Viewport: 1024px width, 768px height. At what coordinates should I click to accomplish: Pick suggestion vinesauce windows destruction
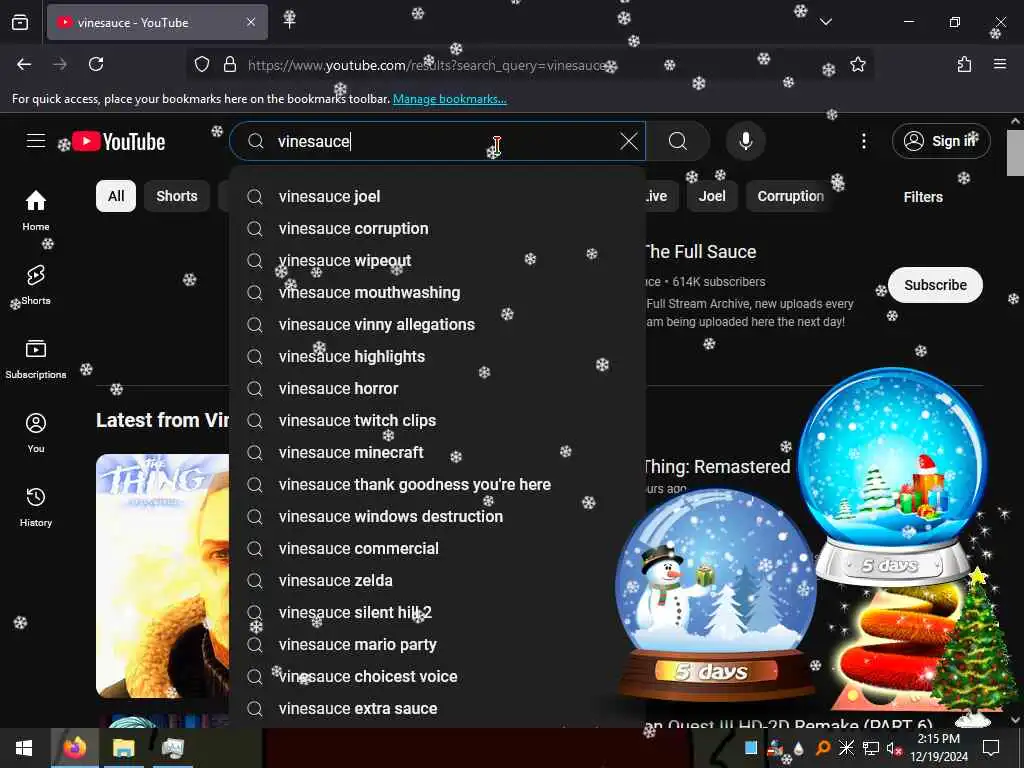click(x=438, y=517)
